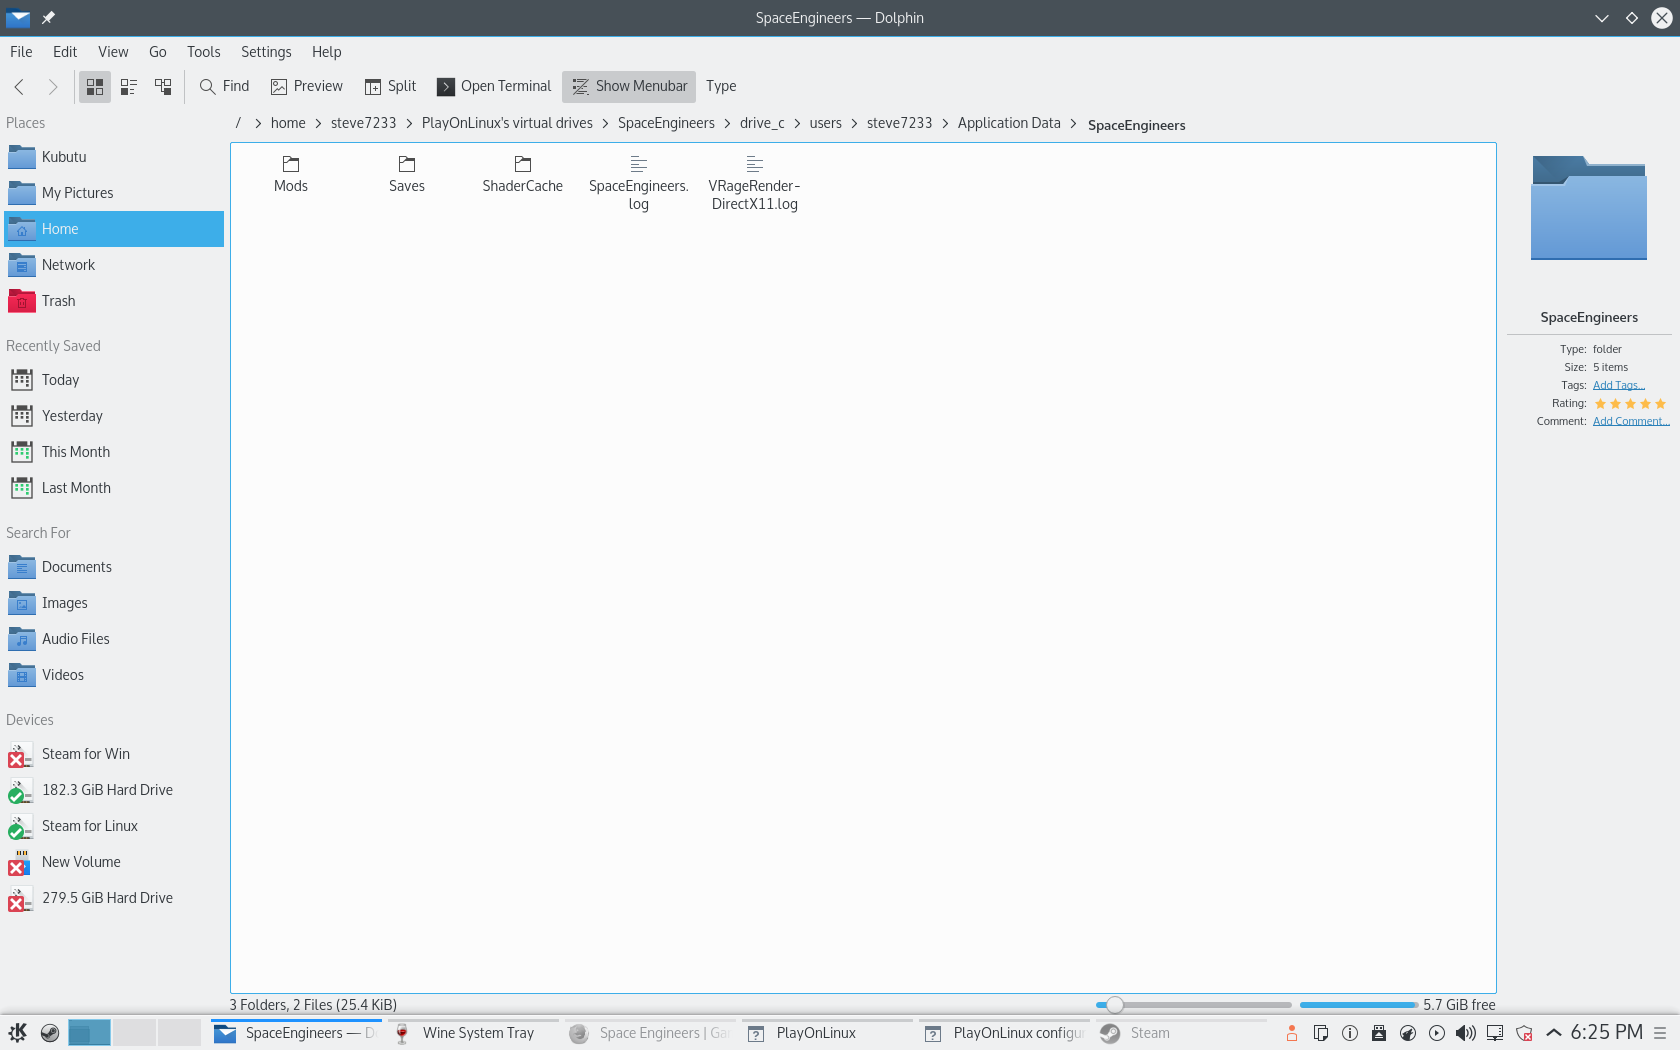Viewport: 1680px width, 1050px height.
Task: Search for Images
Action: (x=114, y=603)
